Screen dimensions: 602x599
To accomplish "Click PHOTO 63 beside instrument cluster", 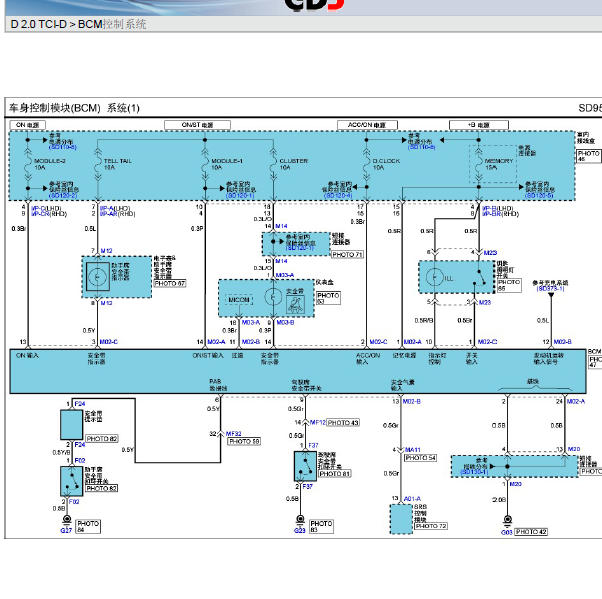I will point(328,298).
